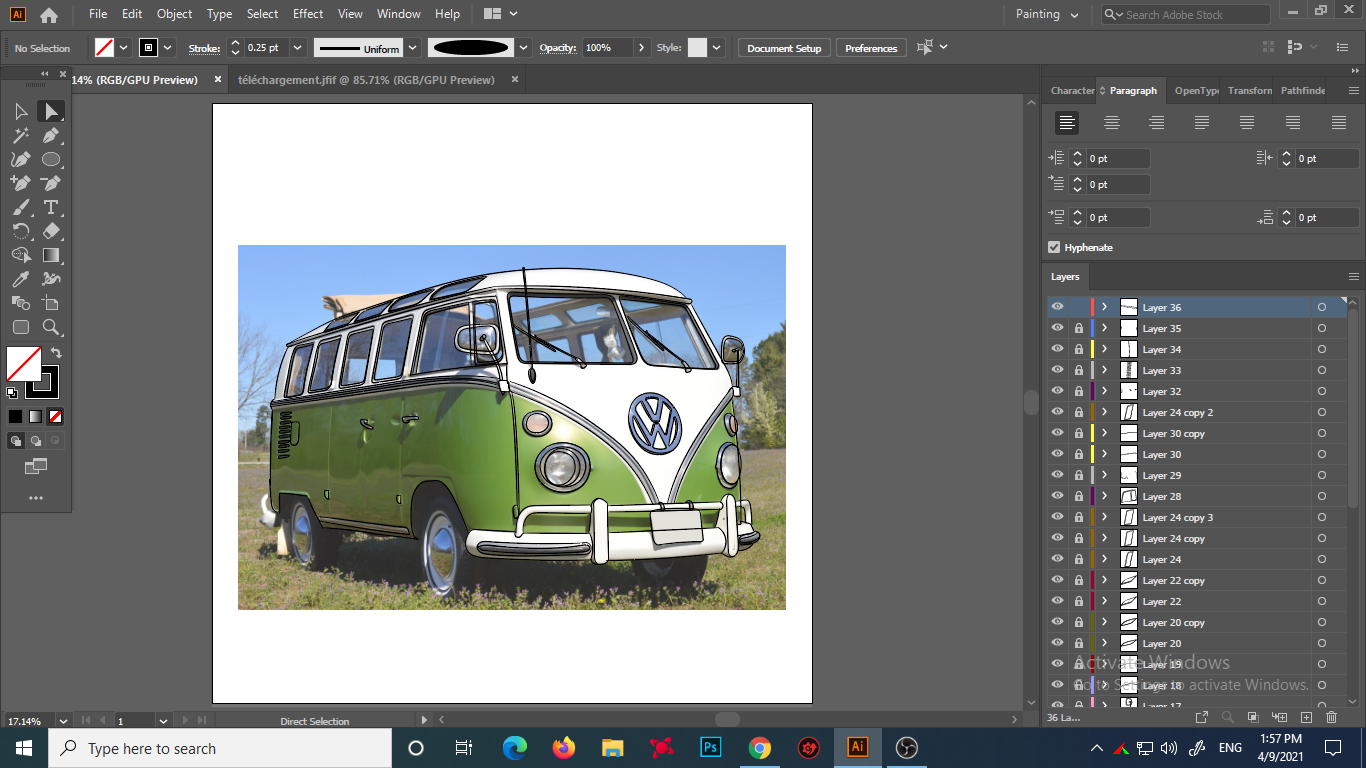Activate the Zoom tool
This screenshot has width=1366, height=768.
coord(51,327)
